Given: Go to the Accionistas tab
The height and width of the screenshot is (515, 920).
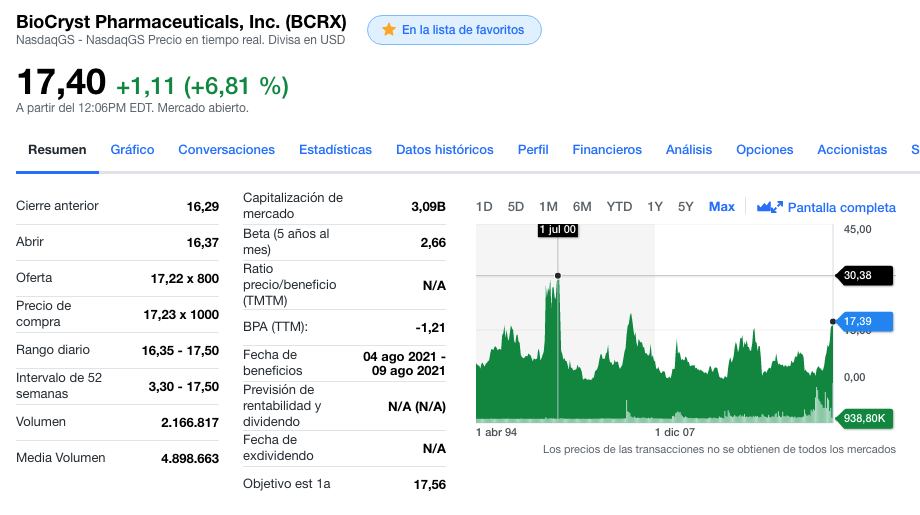Looking at the screenshot, I should coord(852,150).
